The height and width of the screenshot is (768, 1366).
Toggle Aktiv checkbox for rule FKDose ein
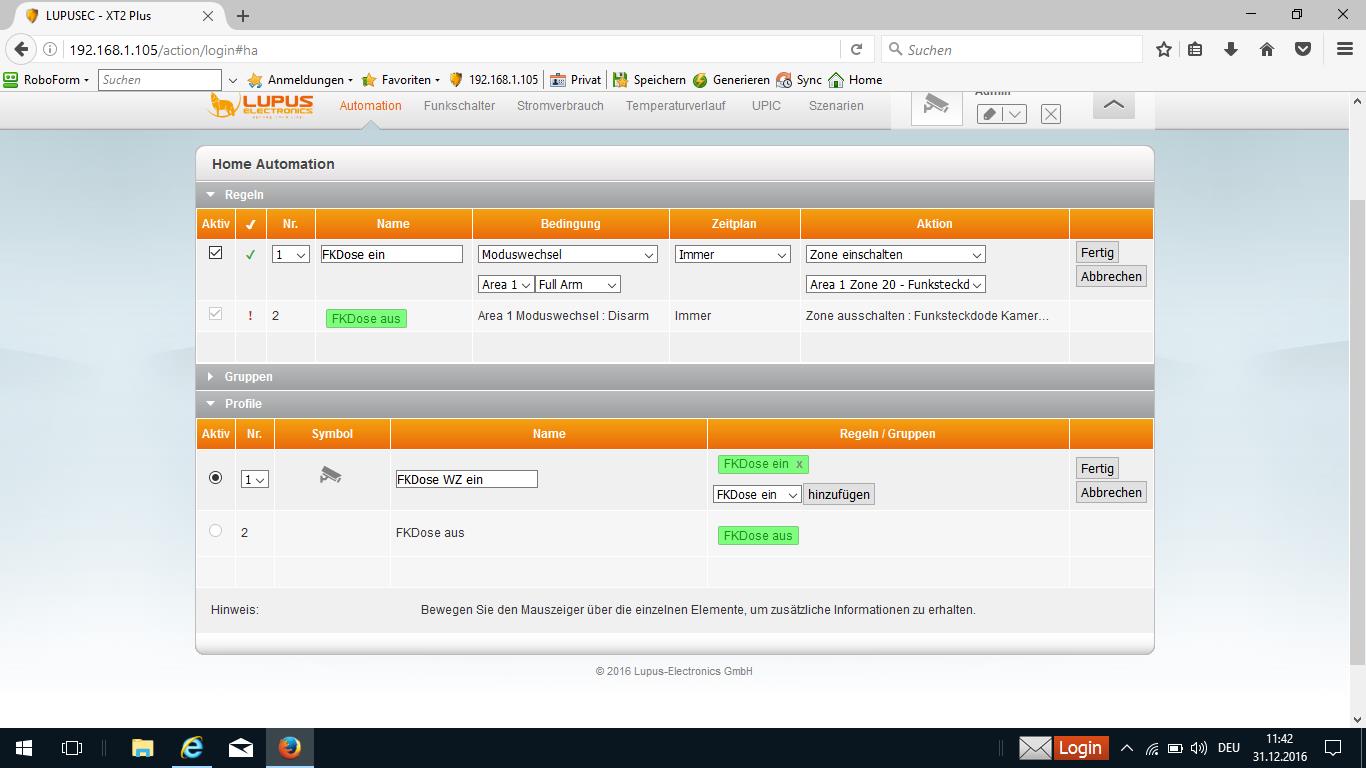215,253
